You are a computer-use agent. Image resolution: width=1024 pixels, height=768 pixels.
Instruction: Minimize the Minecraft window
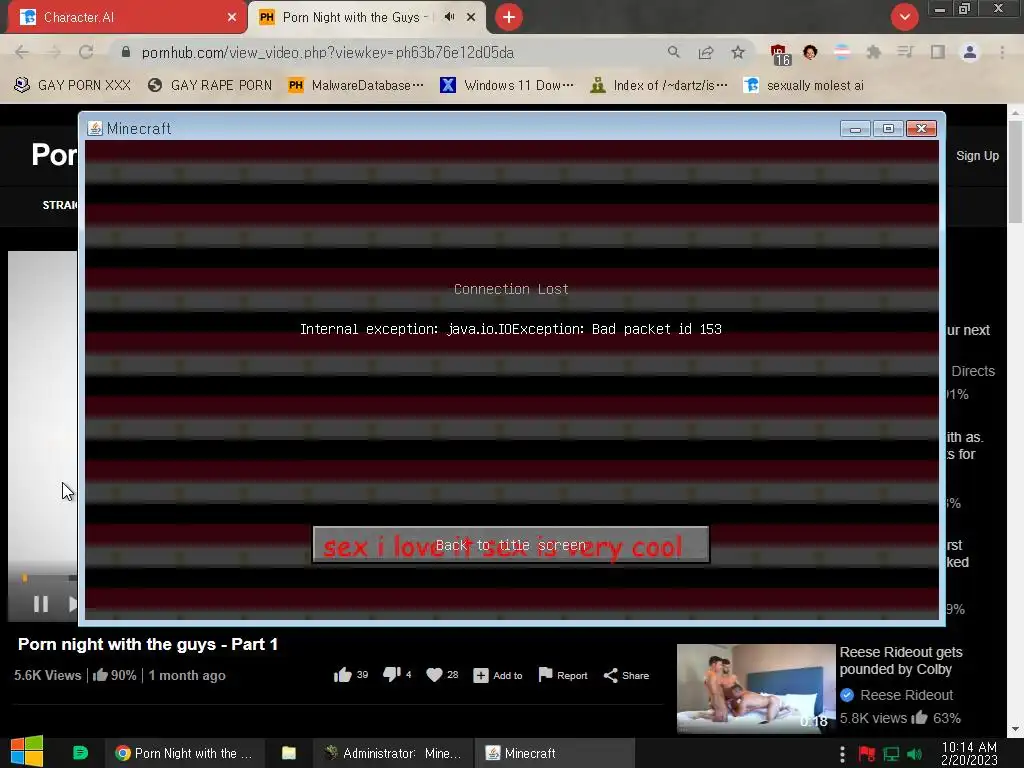click(x=855, y=129)
